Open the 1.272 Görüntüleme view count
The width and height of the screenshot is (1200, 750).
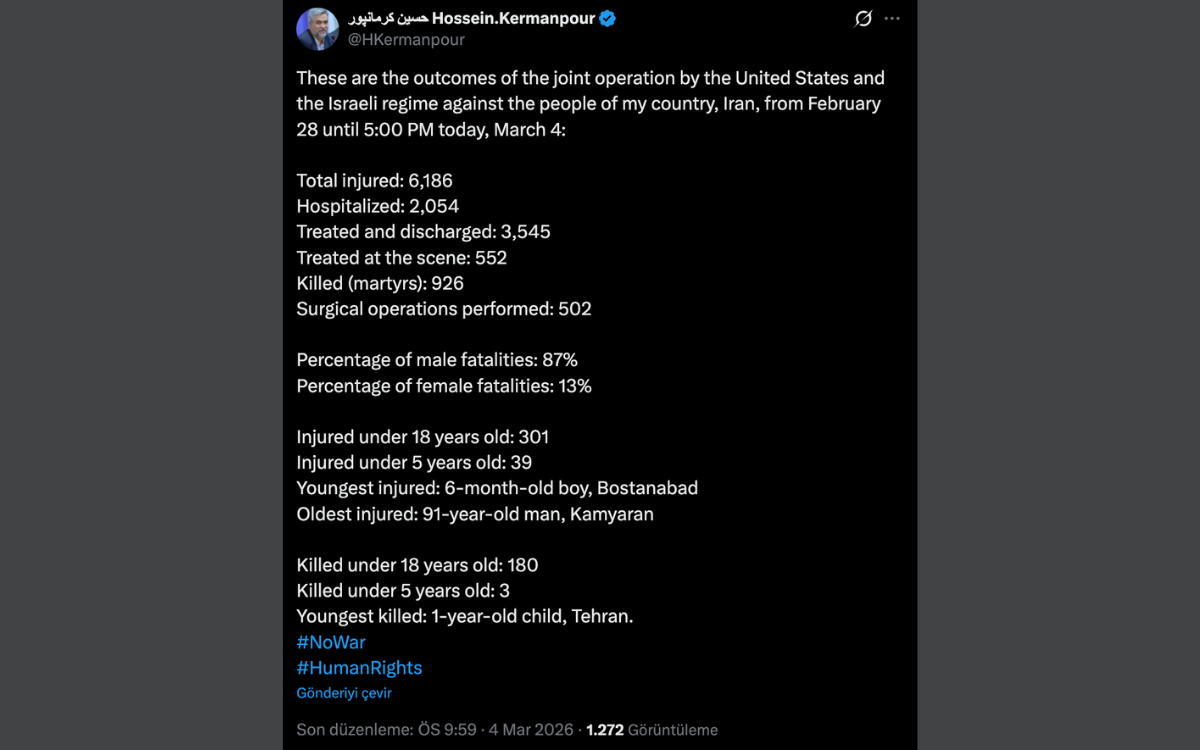(652, 730)
